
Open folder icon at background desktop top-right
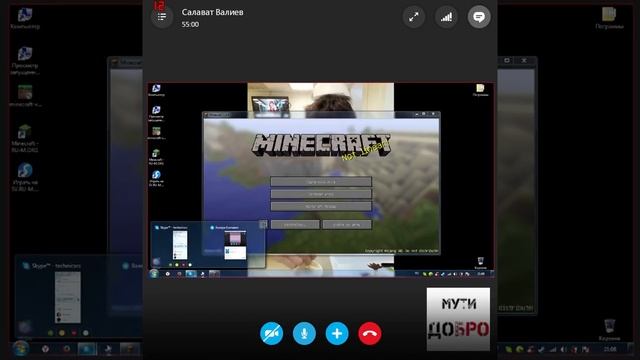pos(609,18)
